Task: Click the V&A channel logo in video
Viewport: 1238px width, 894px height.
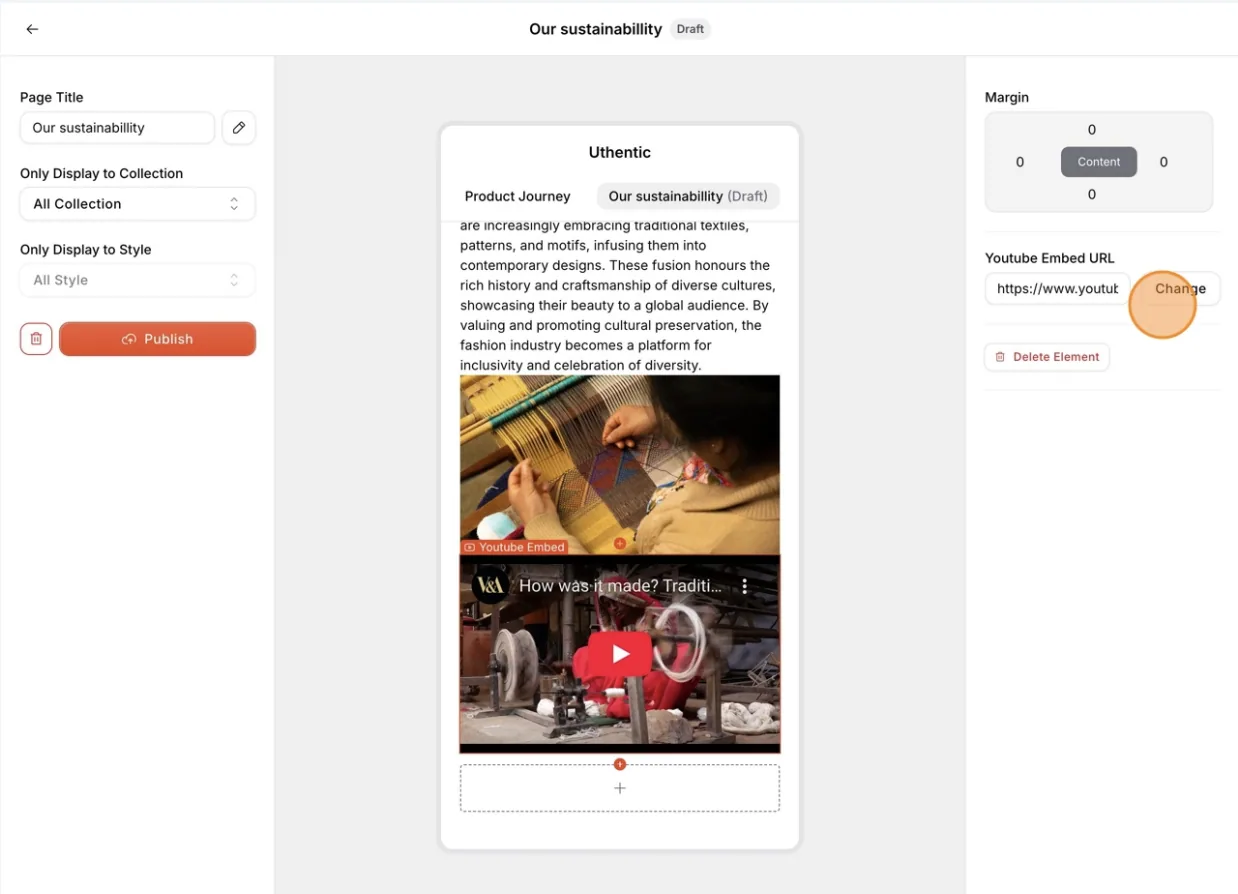Action: [490, 586]
